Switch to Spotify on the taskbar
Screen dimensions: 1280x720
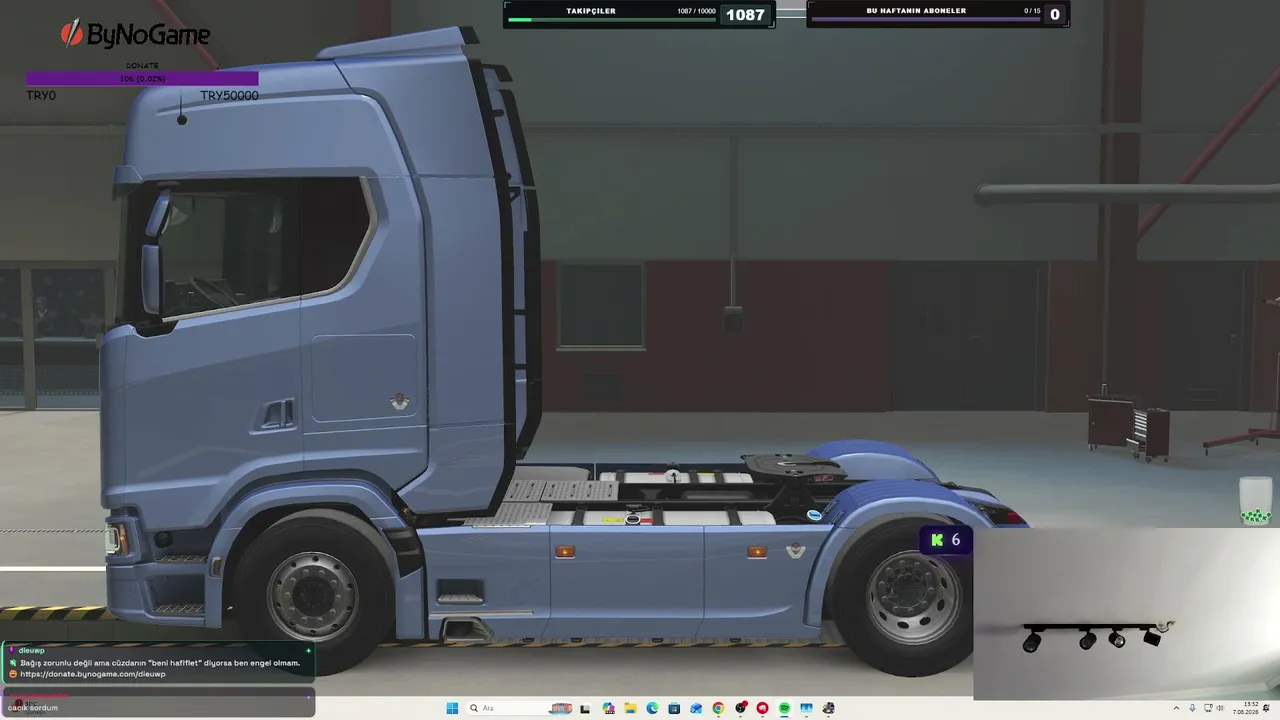coord(784,708)
